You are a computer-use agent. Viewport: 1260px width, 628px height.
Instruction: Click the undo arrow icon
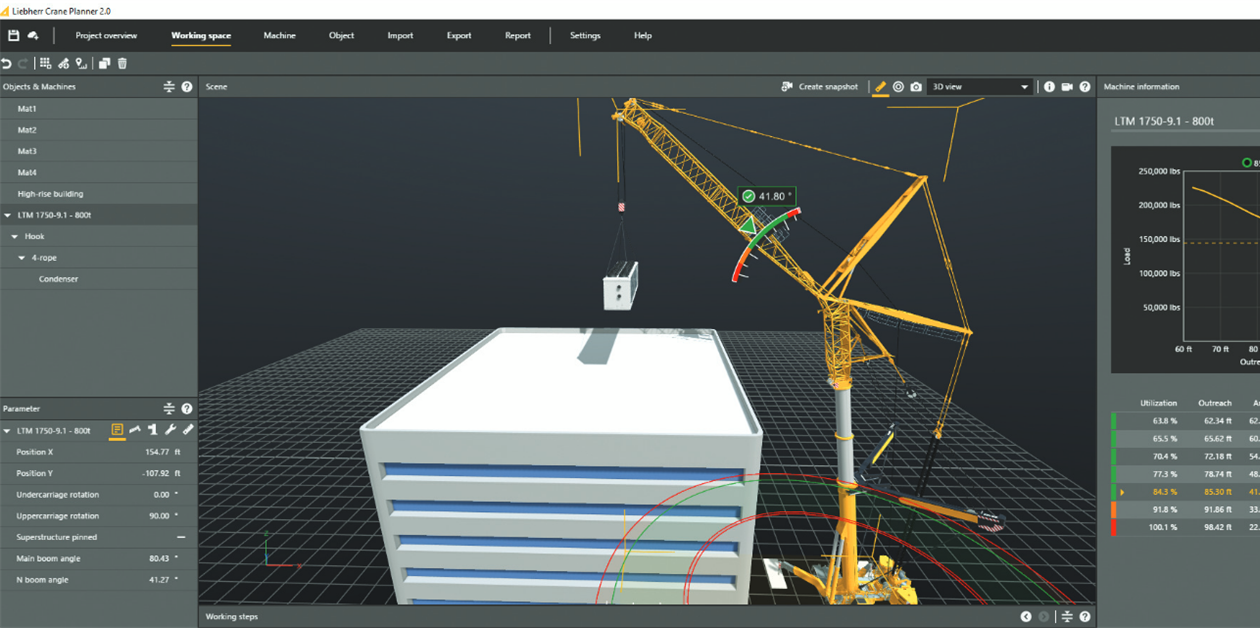[7, 64]
